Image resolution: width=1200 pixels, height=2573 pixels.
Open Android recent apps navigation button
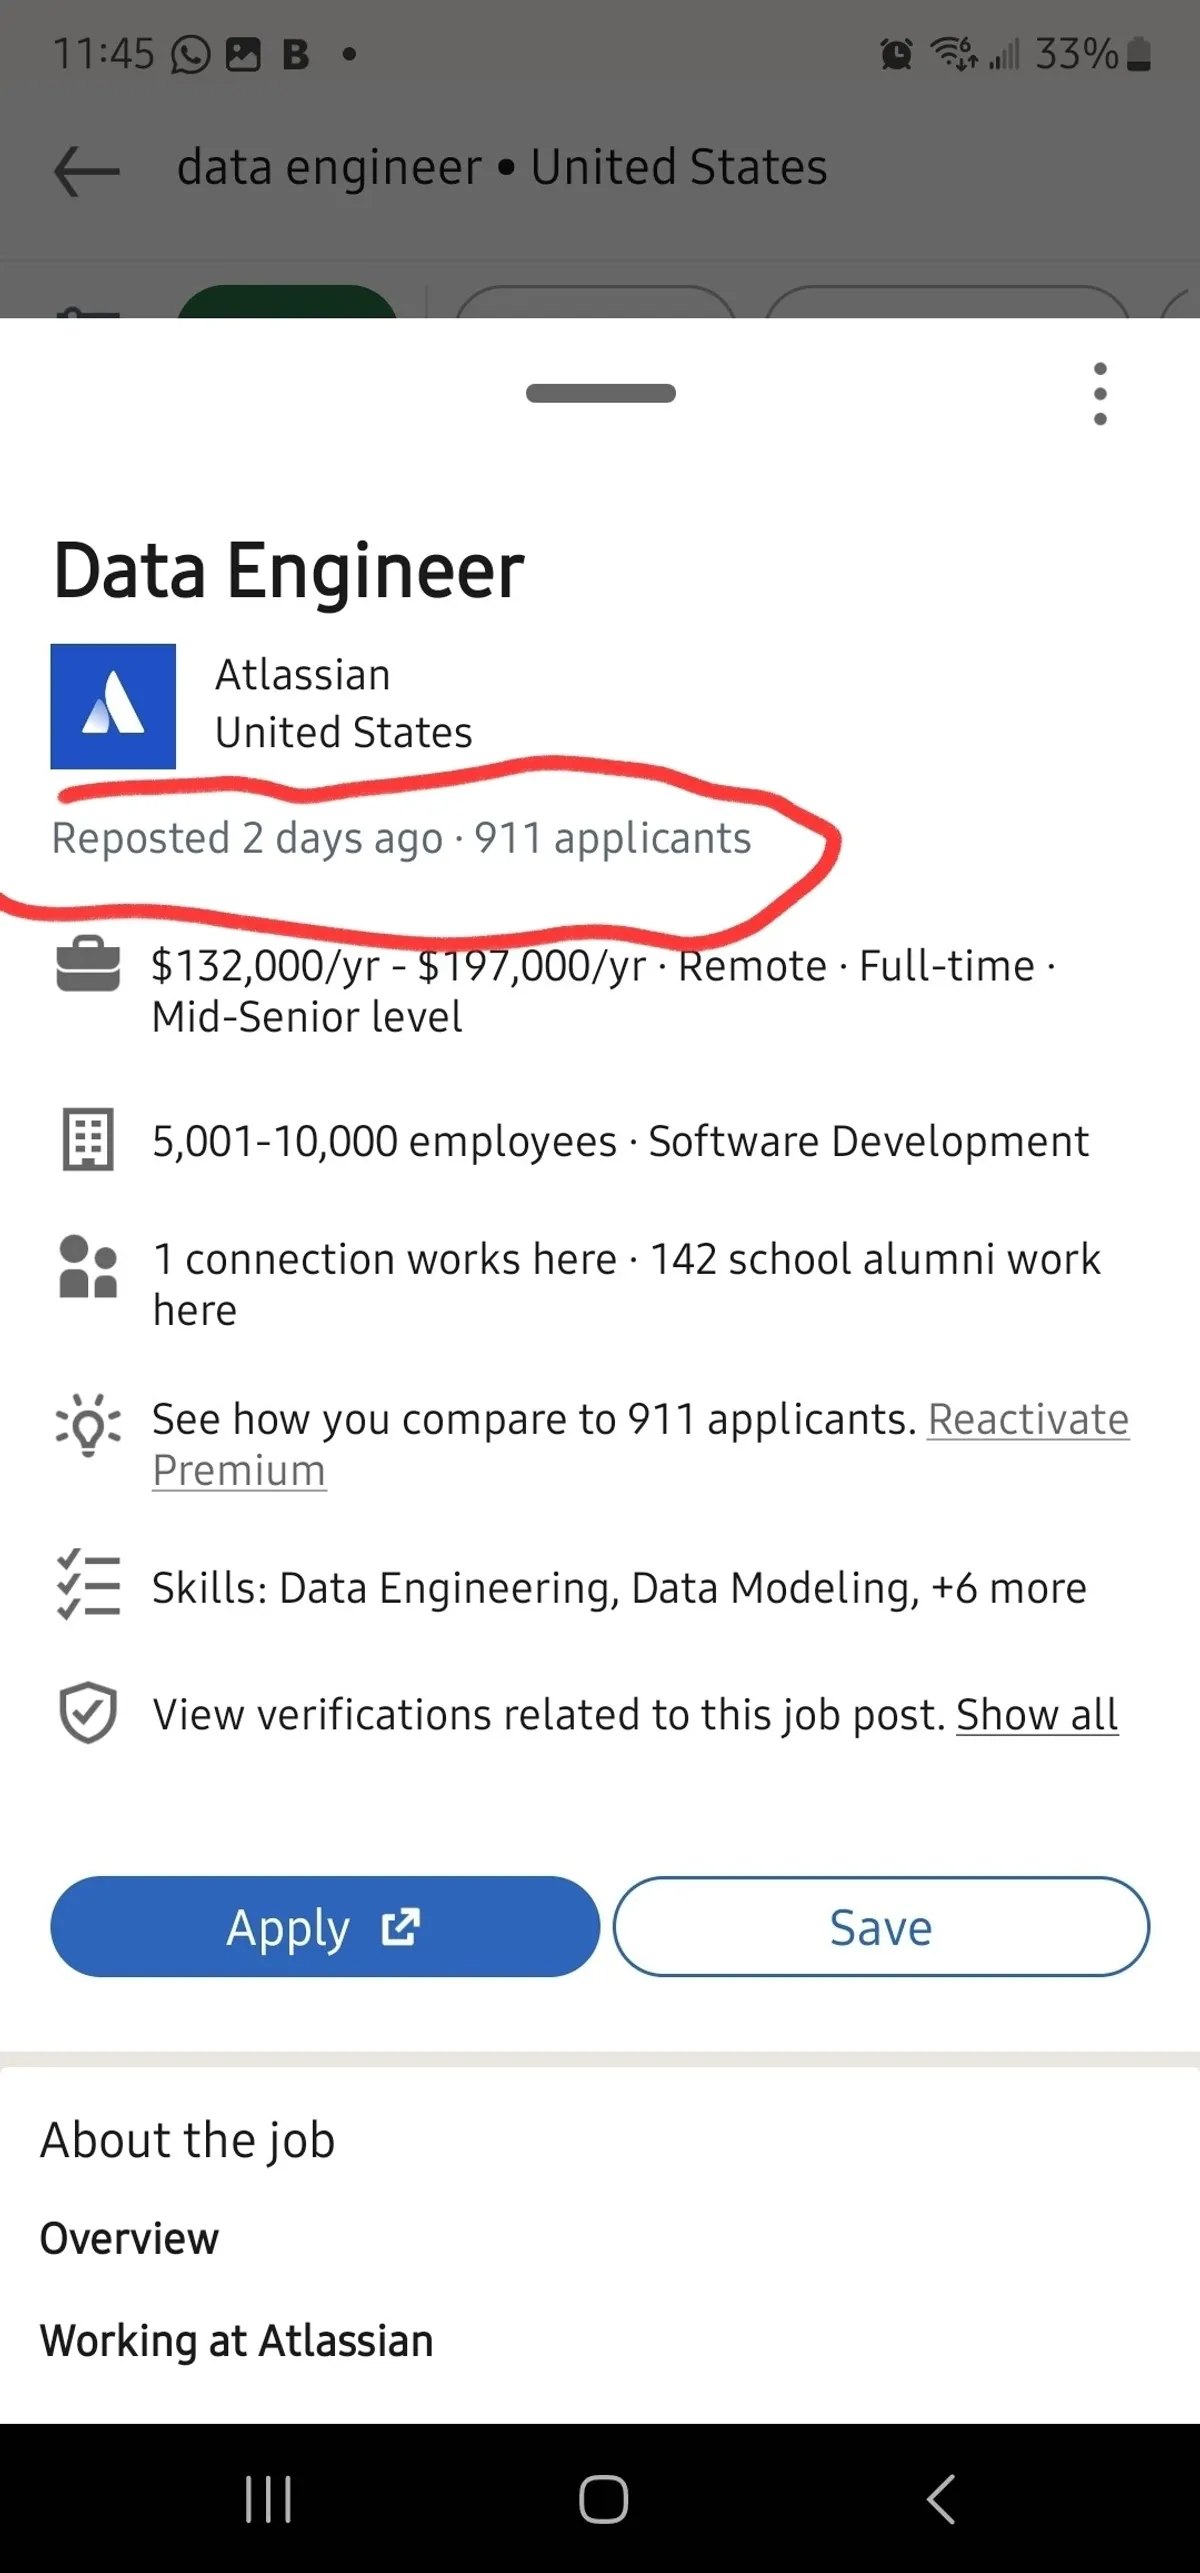tap(268, 2499)
